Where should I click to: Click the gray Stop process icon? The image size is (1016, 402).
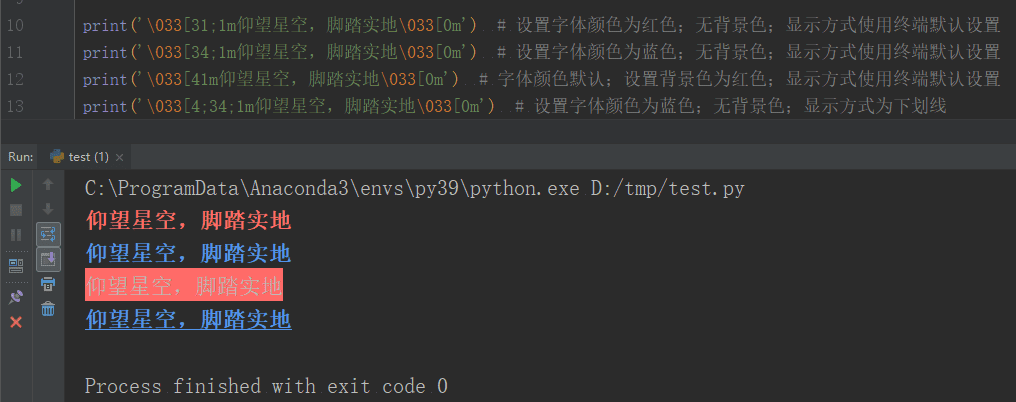coord(16,210)
